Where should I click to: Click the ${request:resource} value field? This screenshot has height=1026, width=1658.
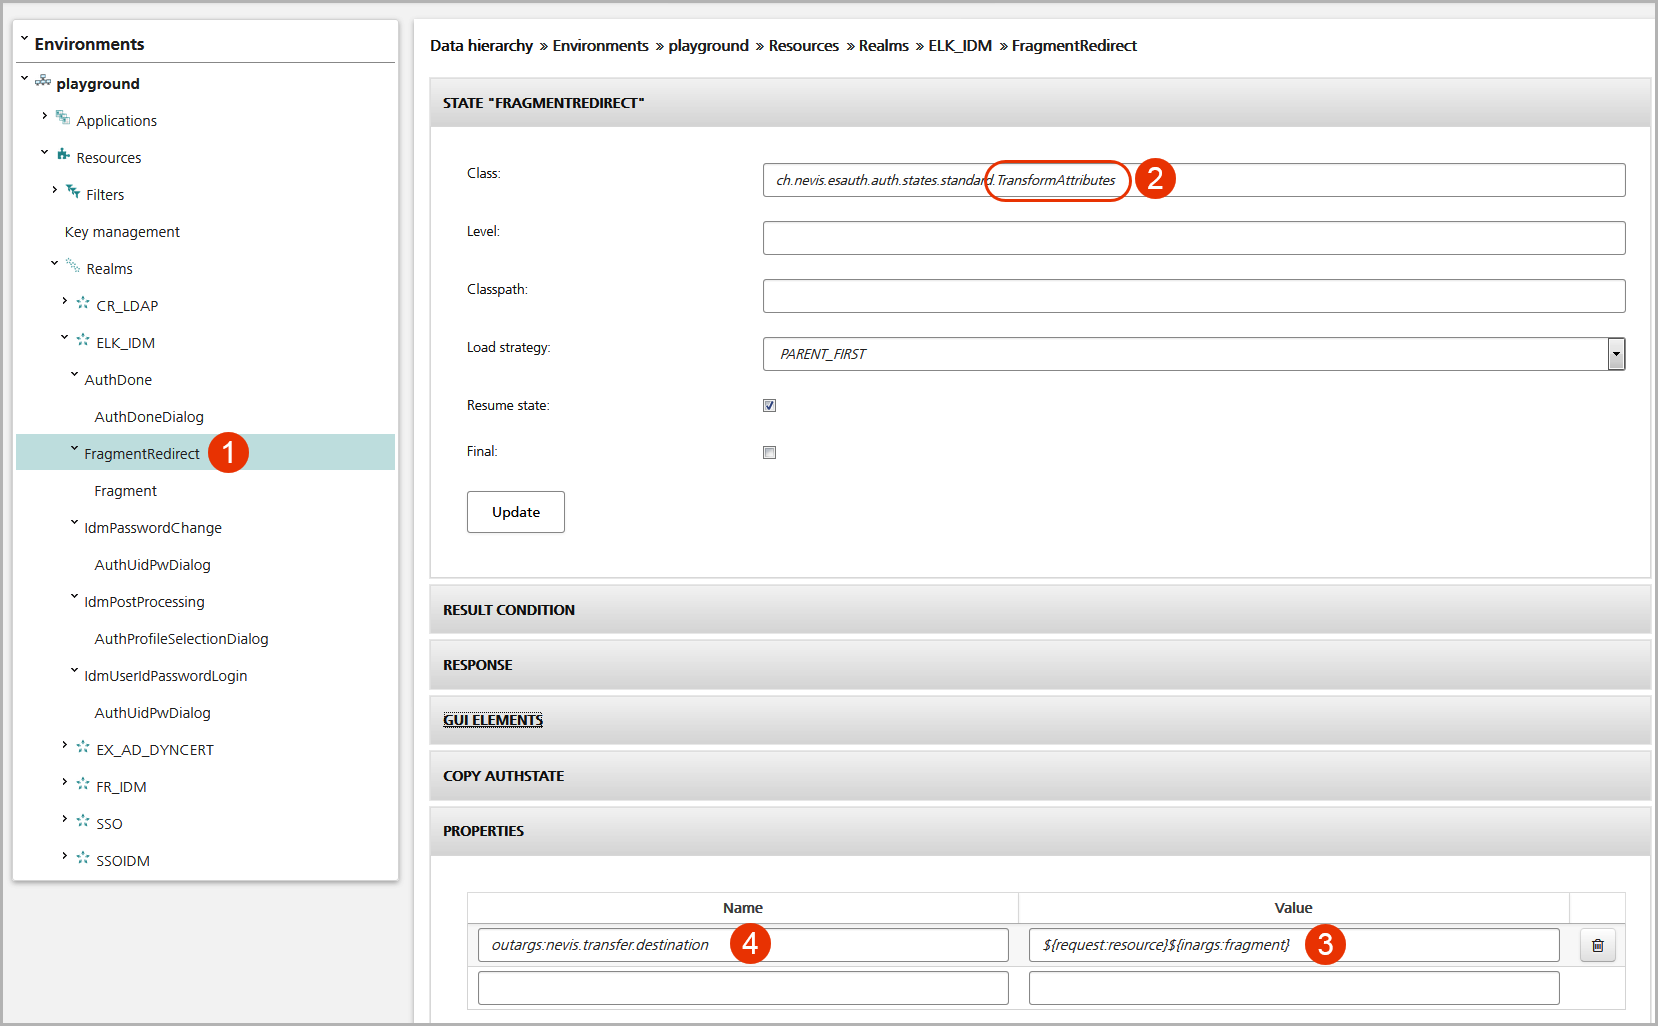(1294, 945)
